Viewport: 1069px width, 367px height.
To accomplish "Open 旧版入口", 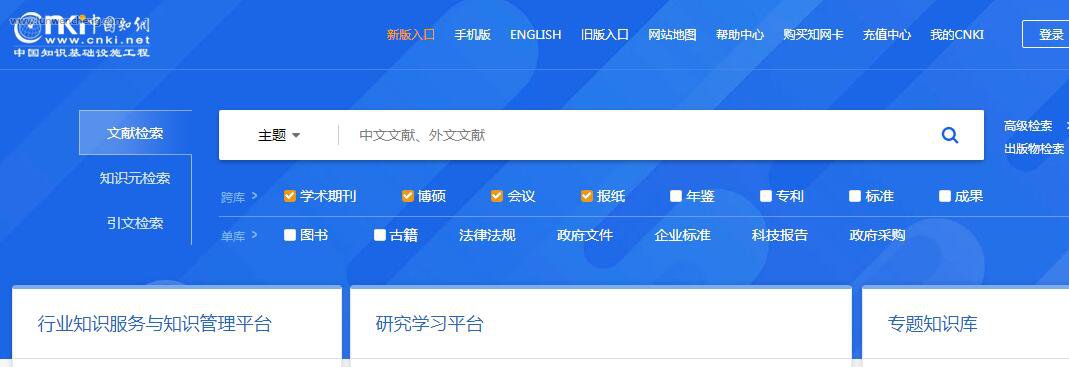I will 605,34.
